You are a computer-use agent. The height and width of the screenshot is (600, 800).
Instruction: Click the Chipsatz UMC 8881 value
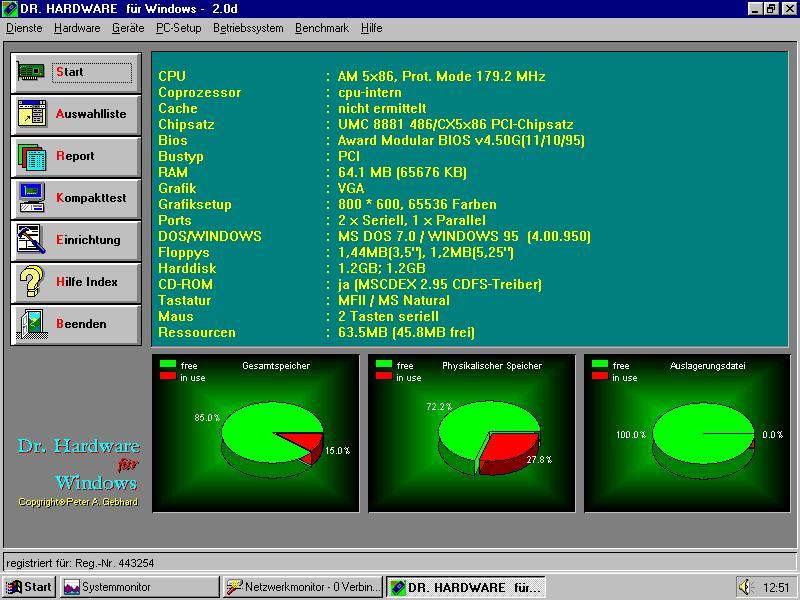pyautogui.click(x=455, y=124)
